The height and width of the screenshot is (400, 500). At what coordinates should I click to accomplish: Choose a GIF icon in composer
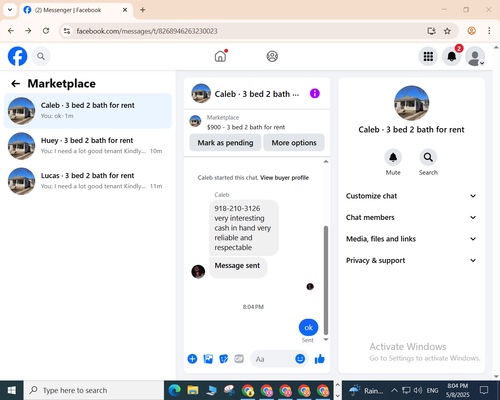point(239,359)
